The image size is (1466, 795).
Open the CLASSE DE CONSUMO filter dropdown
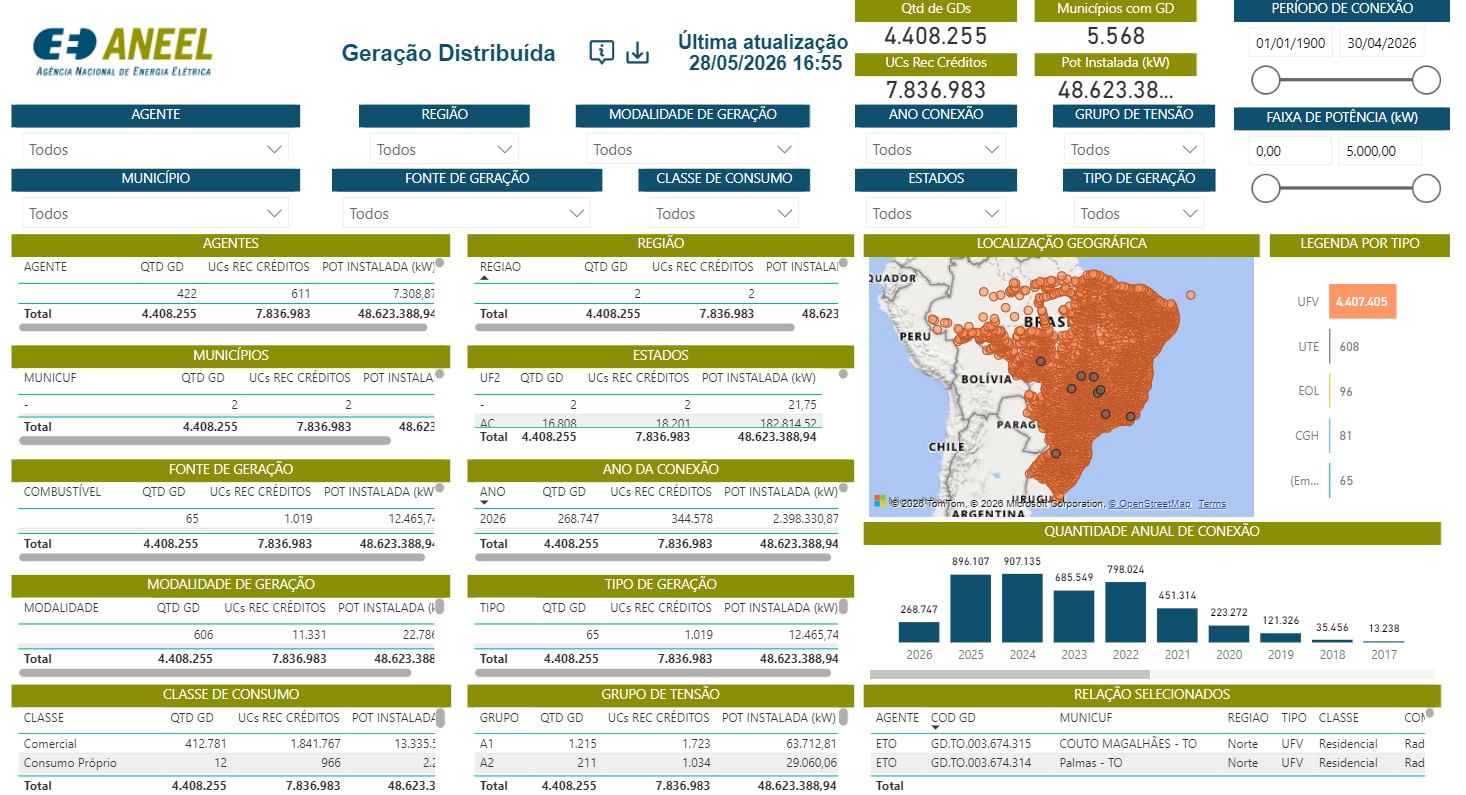coord(724,214)
